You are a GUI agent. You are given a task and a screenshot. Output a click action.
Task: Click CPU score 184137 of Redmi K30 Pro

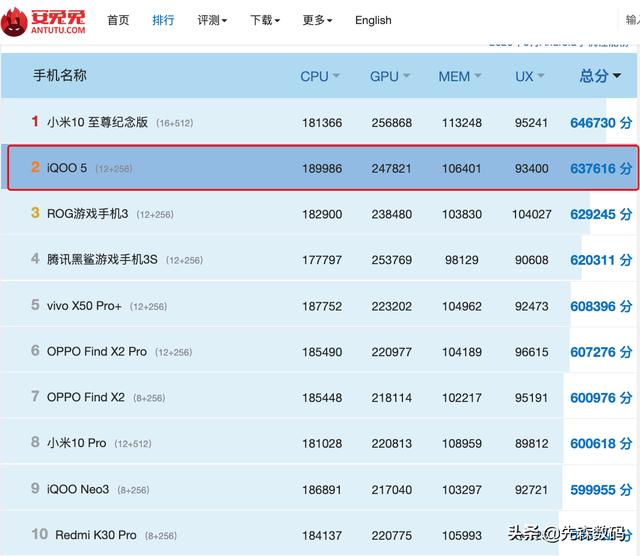pyautogui.click(x=322, y=536)
